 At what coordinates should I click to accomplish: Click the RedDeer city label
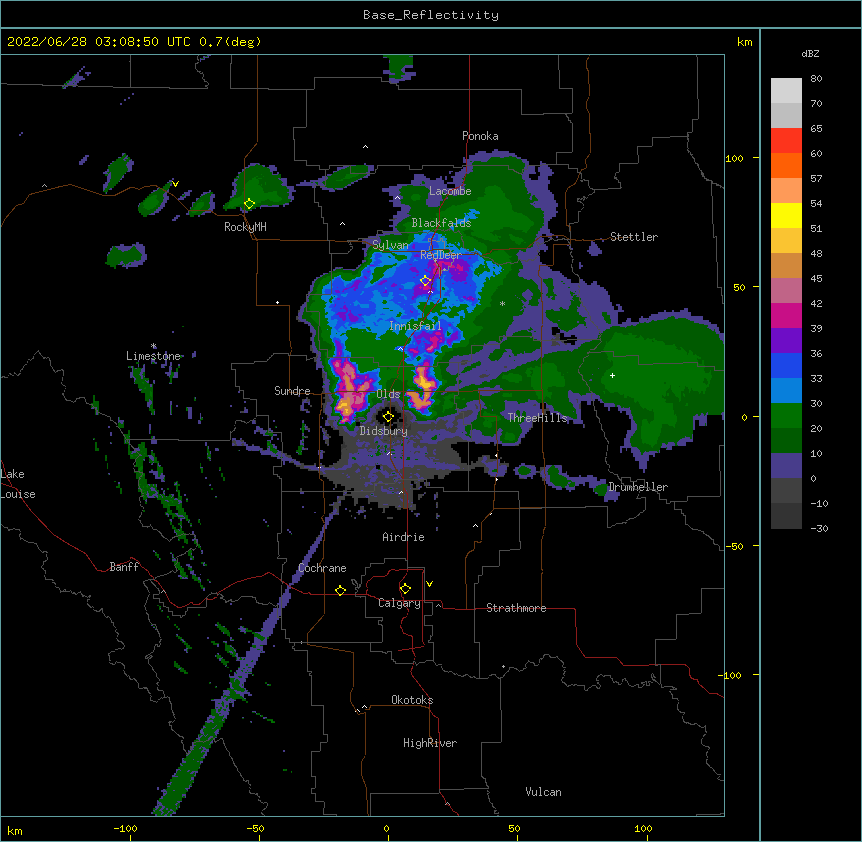[x=441, y=255]
